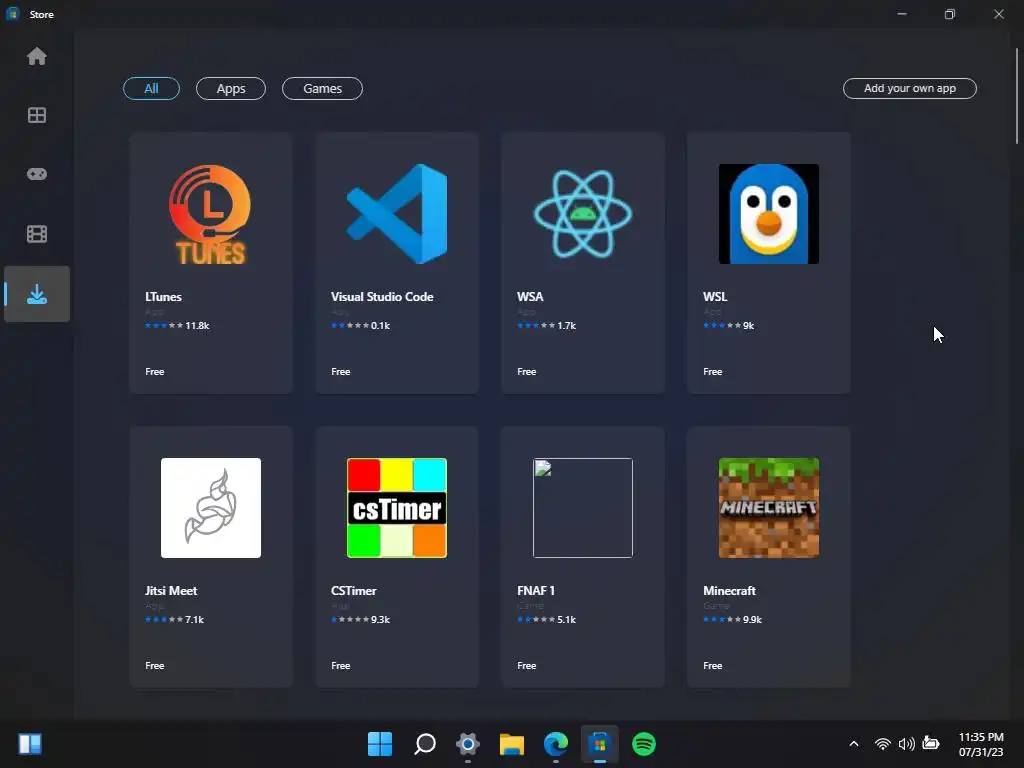Click the vertical scrollbar of Store window
Image resolution: width=1024 pixels, height=768 pixels.
pyautogui.click(x=1017, y=95)
